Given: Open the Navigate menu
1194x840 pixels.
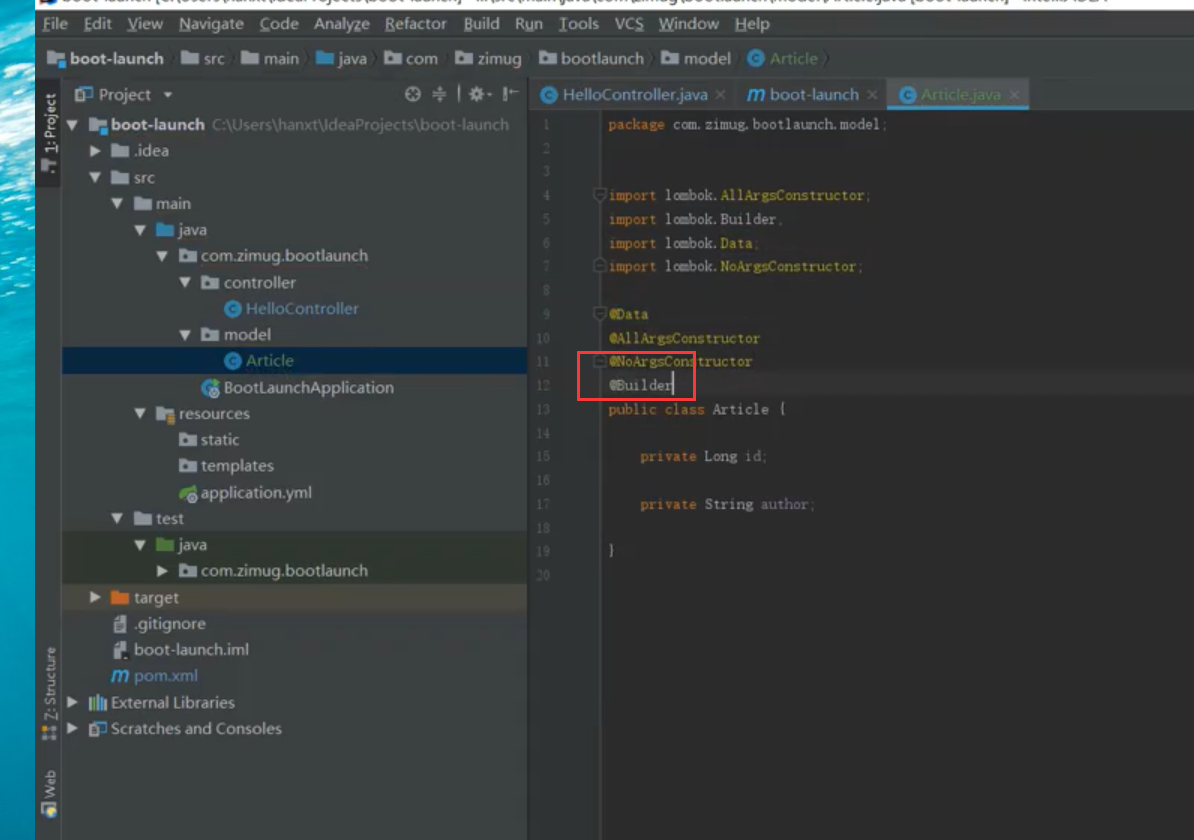Looking at the screenshot, I should coord(211,24).
